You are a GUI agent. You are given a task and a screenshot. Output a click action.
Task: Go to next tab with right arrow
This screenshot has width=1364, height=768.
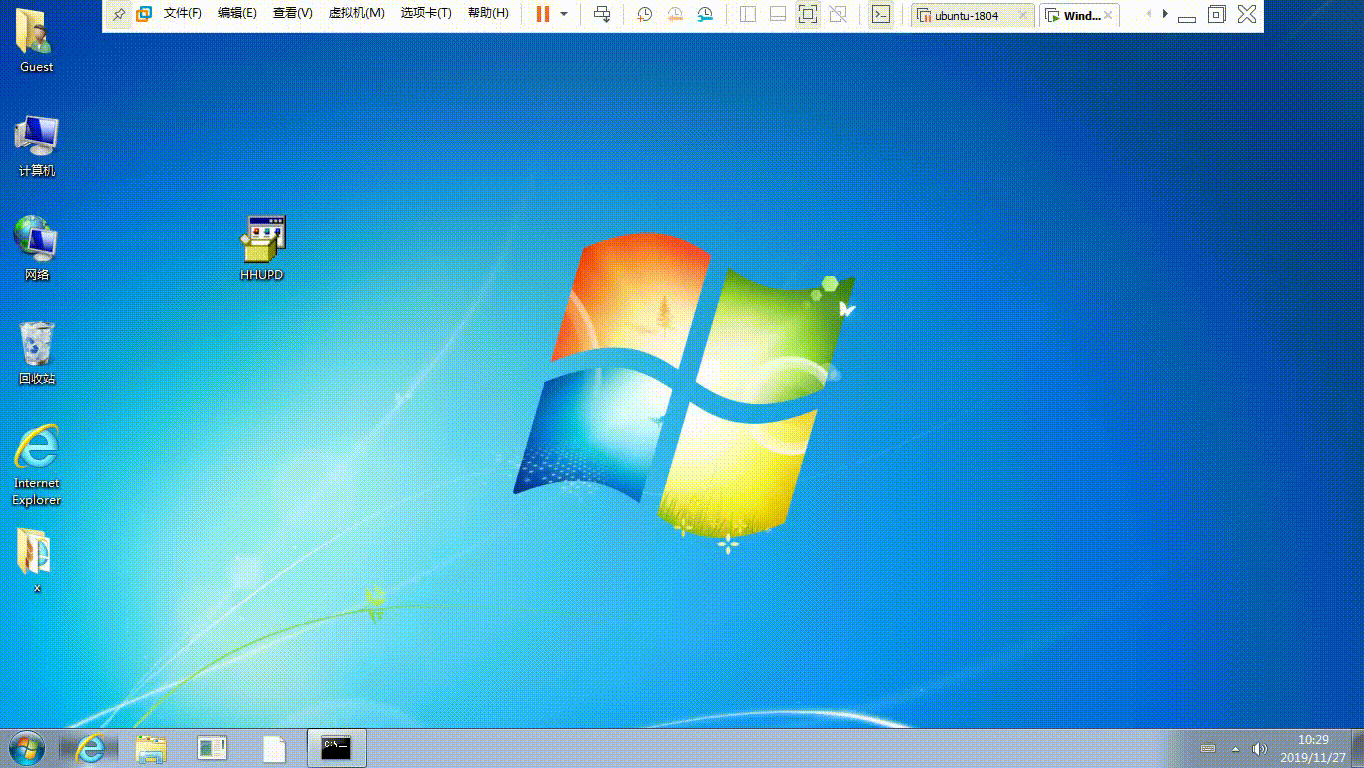click(1165, 14)
